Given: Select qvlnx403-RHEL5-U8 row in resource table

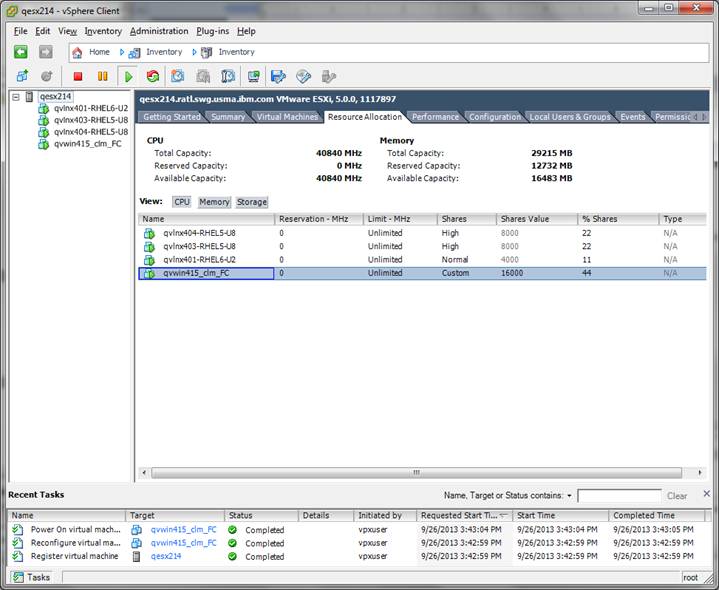Looking at the screenshot, I should (x=422, y=247).
